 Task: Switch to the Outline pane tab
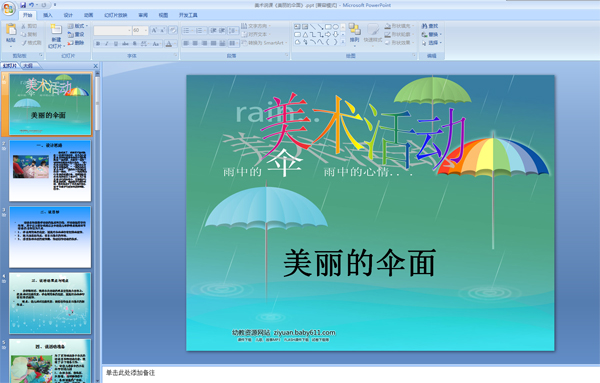coord(28,66)
